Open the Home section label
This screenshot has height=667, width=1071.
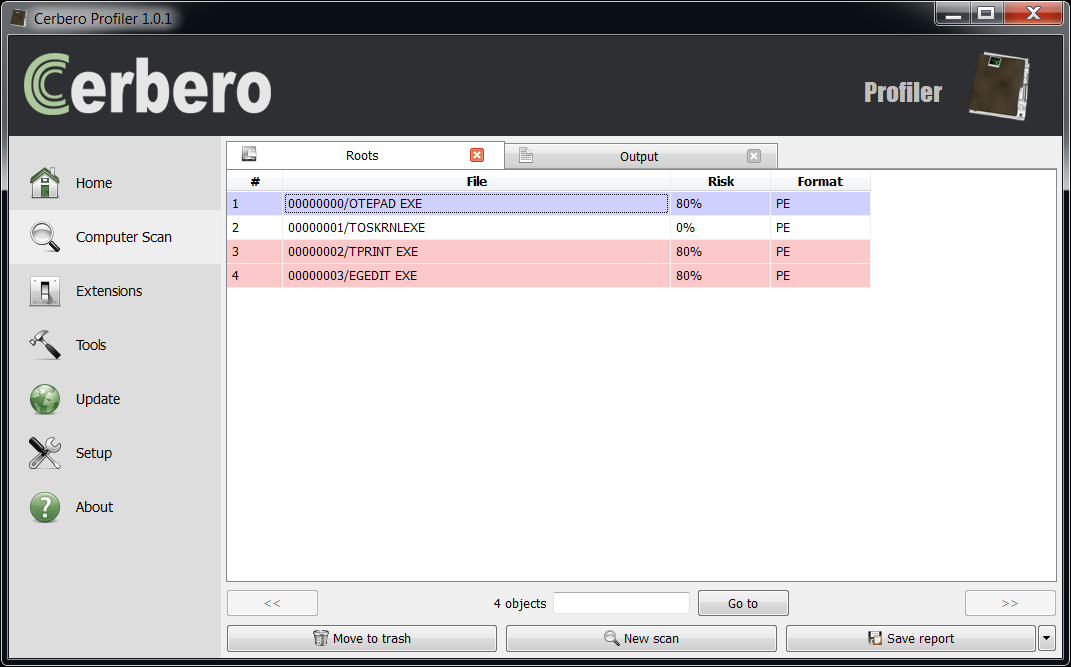pyautogui.click(x=94, y=183)
